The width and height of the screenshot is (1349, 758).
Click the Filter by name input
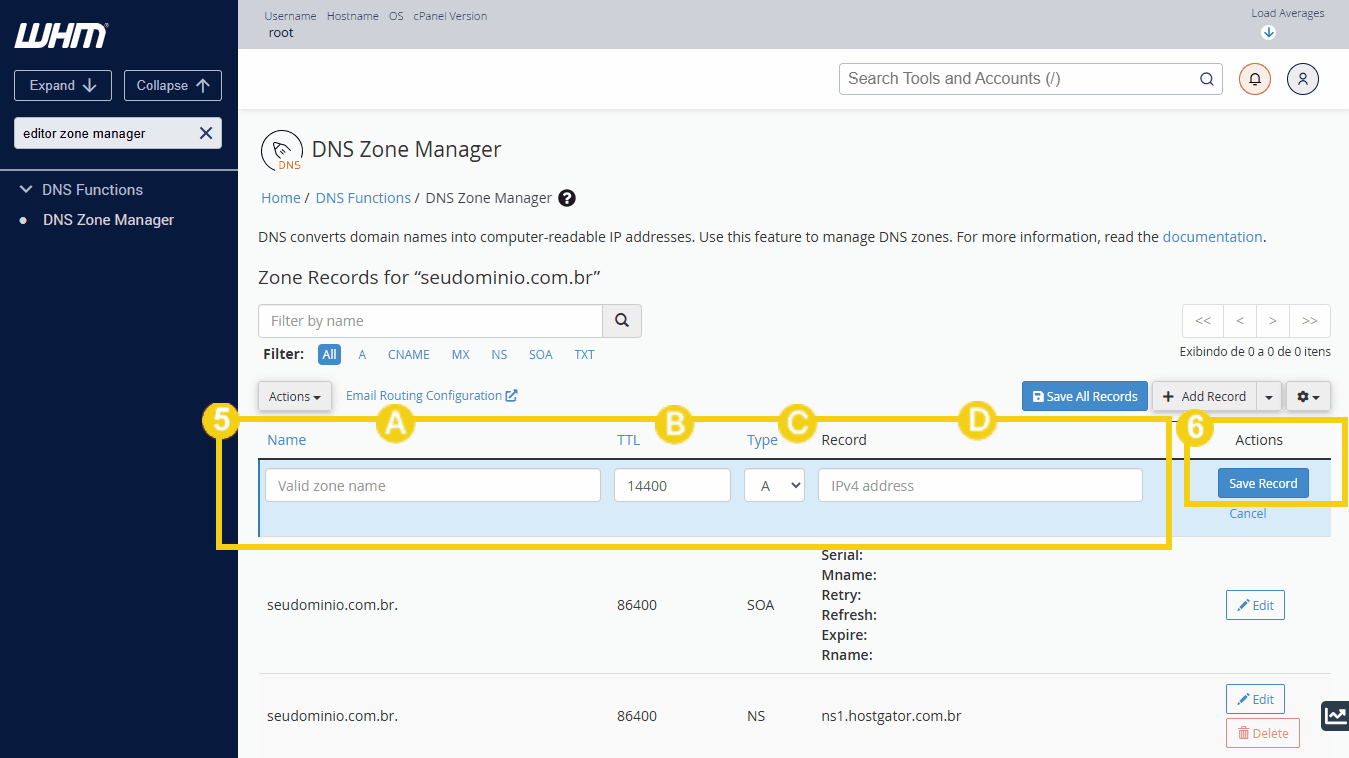tap(430, 321)
